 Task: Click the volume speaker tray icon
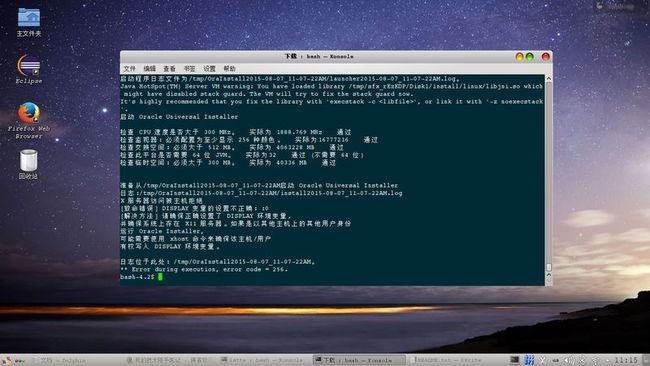tap(570, 360)
